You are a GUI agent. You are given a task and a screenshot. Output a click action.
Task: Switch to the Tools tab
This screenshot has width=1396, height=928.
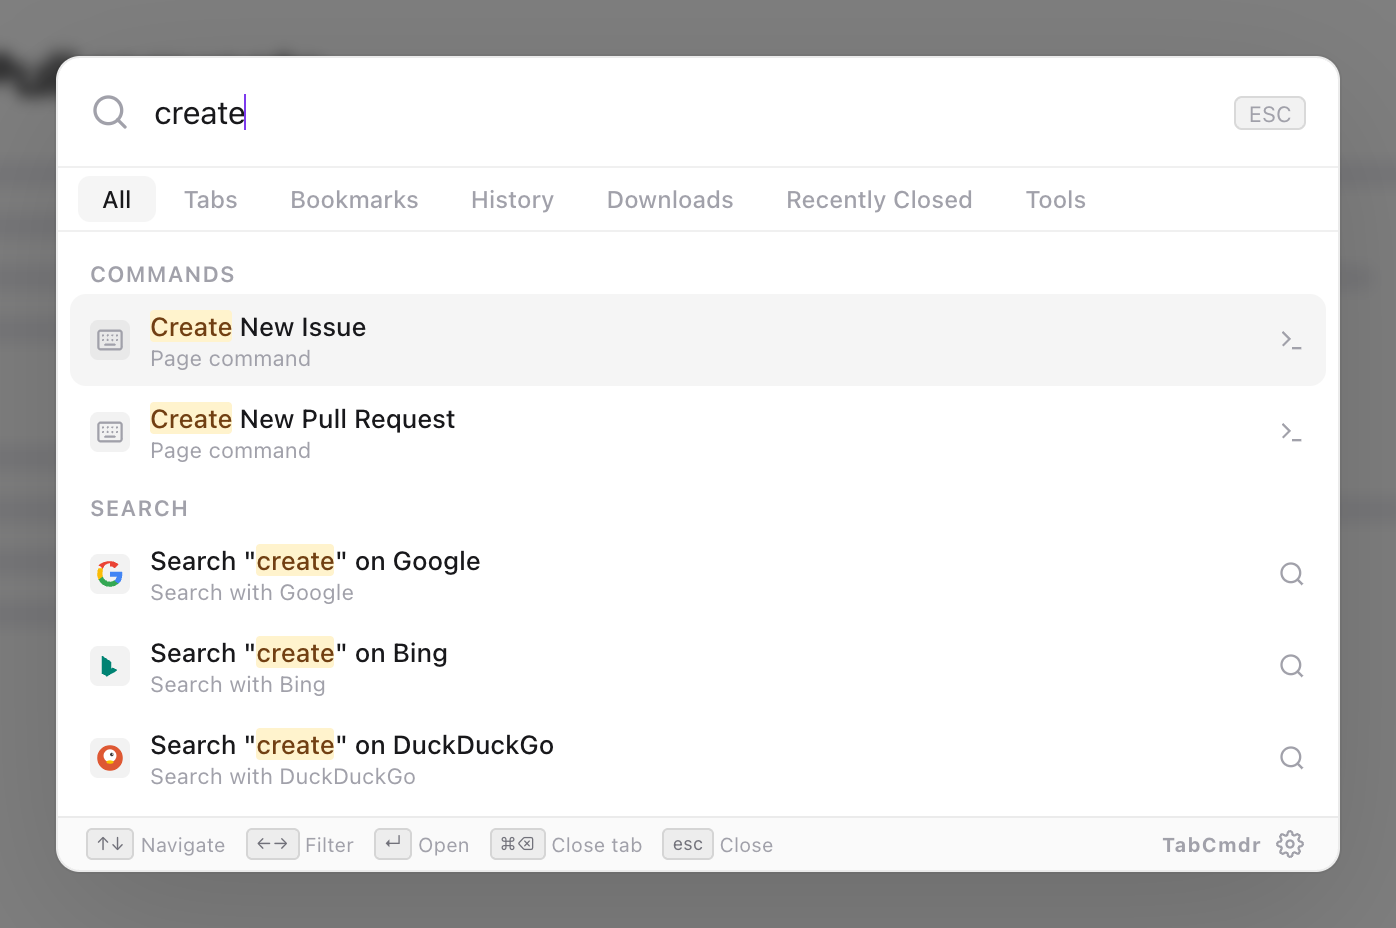click(1055, 200)
